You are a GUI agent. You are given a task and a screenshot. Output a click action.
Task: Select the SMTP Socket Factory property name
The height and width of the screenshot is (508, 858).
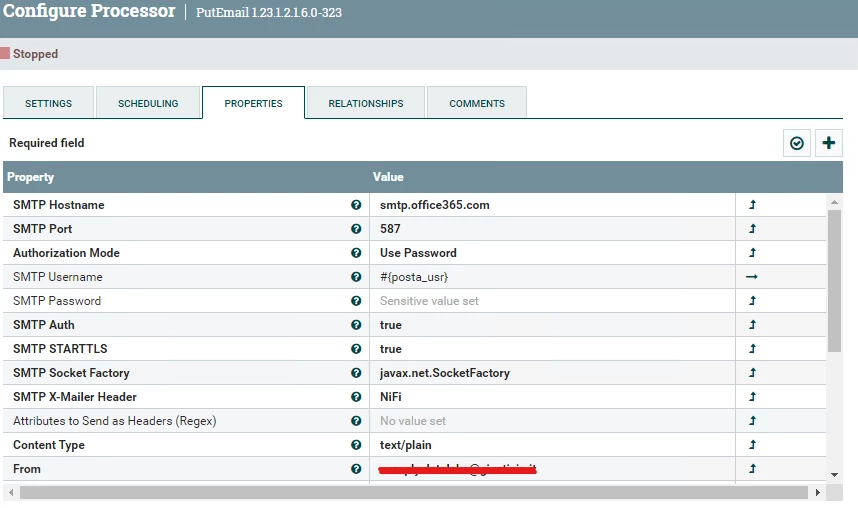pos(71,373)
